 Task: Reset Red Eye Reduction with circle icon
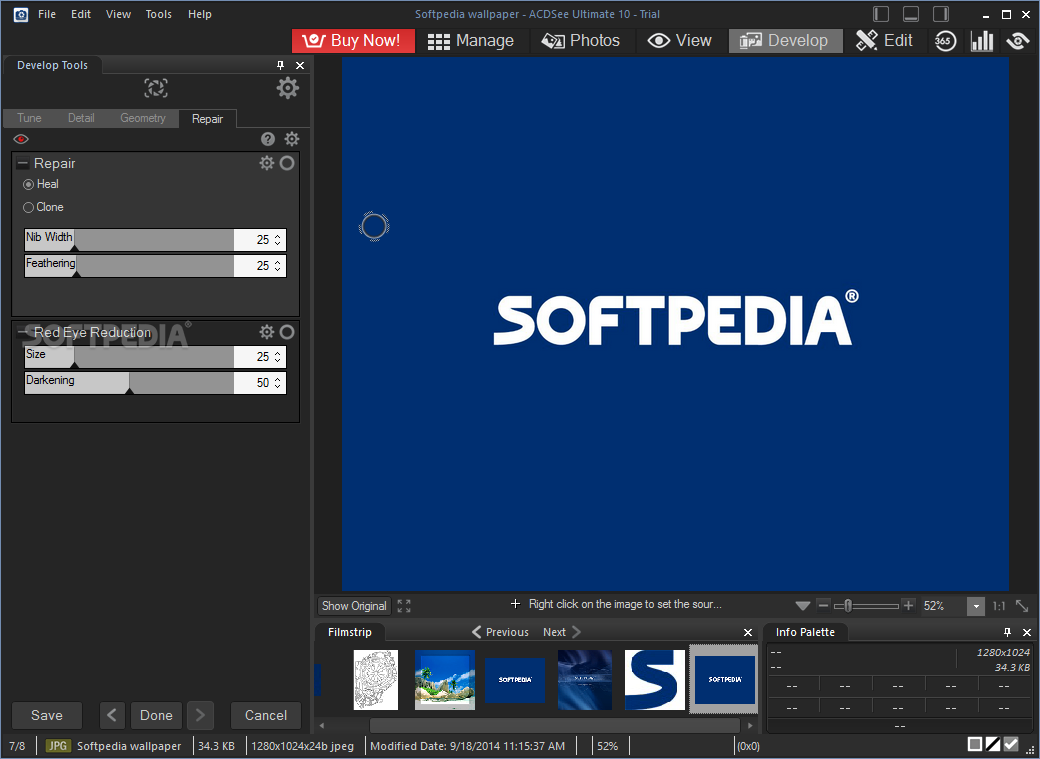click(287, 332)
